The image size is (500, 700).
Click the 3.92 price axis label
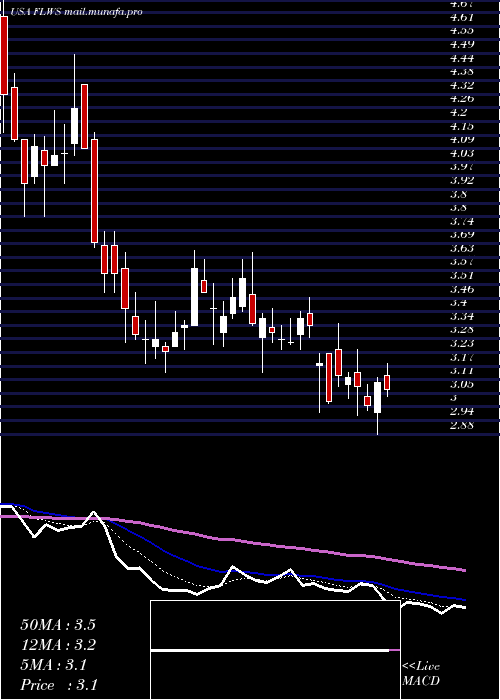tap(462, 181)
